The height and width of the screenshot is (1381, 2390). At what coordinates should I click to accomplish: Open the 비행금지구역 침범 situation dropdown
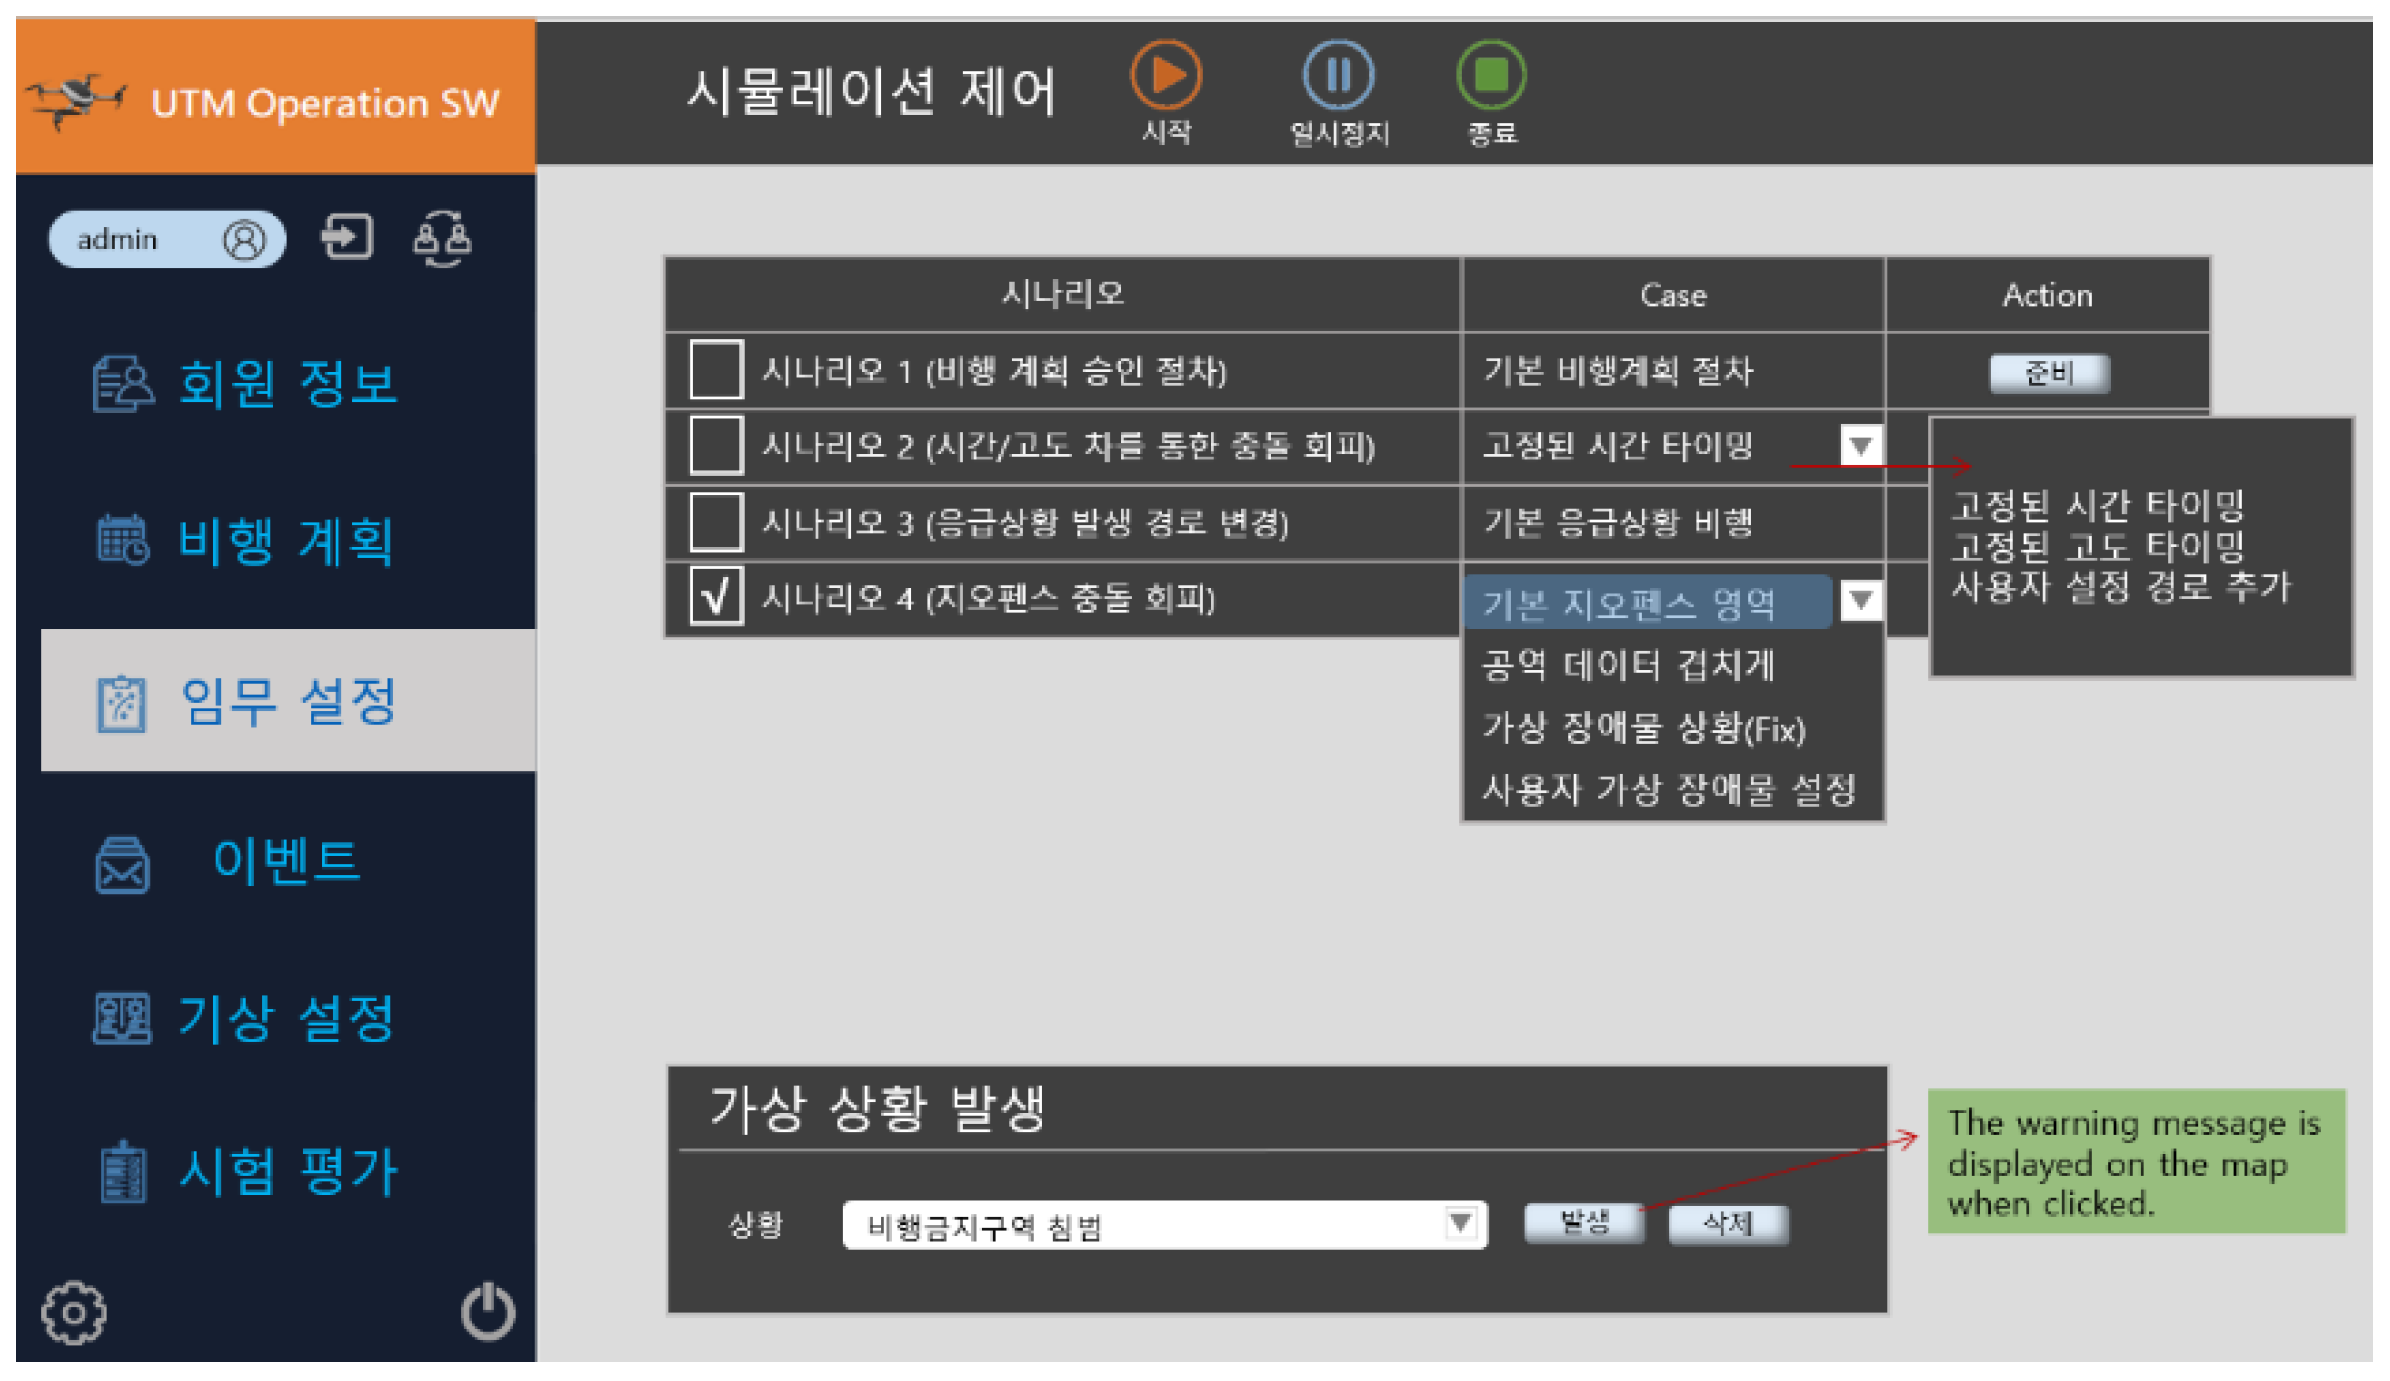point(1460,1223)
